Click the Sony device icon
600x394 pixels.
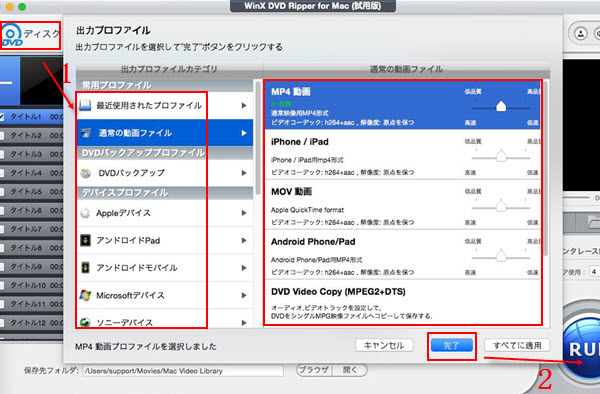(x=85, y=322)
